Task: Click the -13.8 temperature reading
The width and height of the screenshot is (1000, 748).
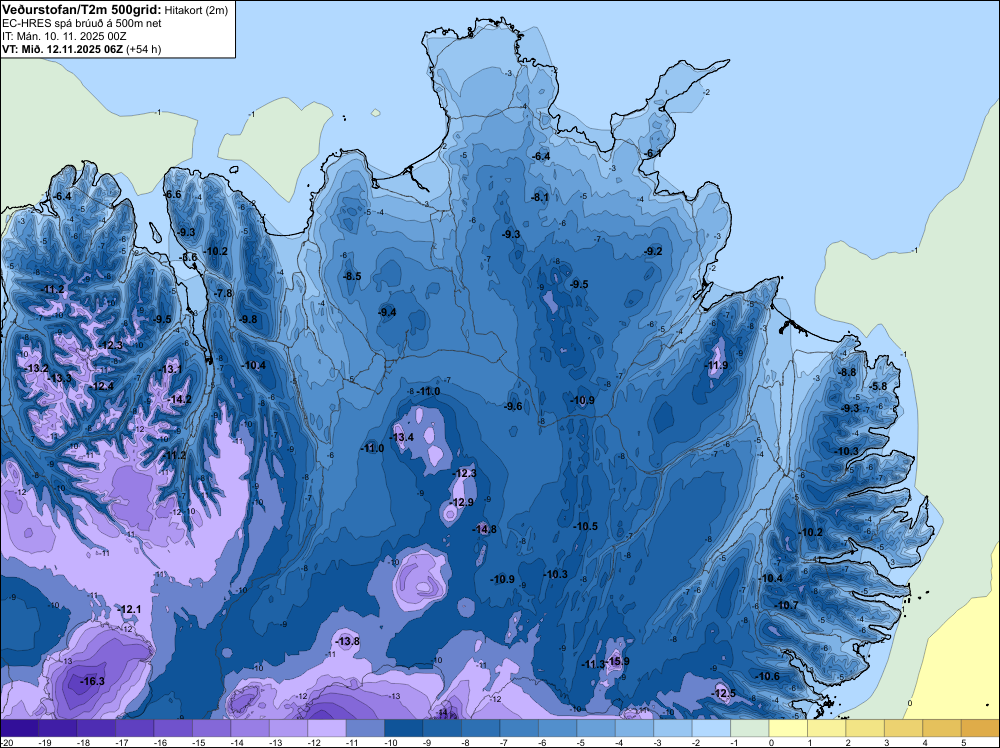Action: (x=348, y=642)
